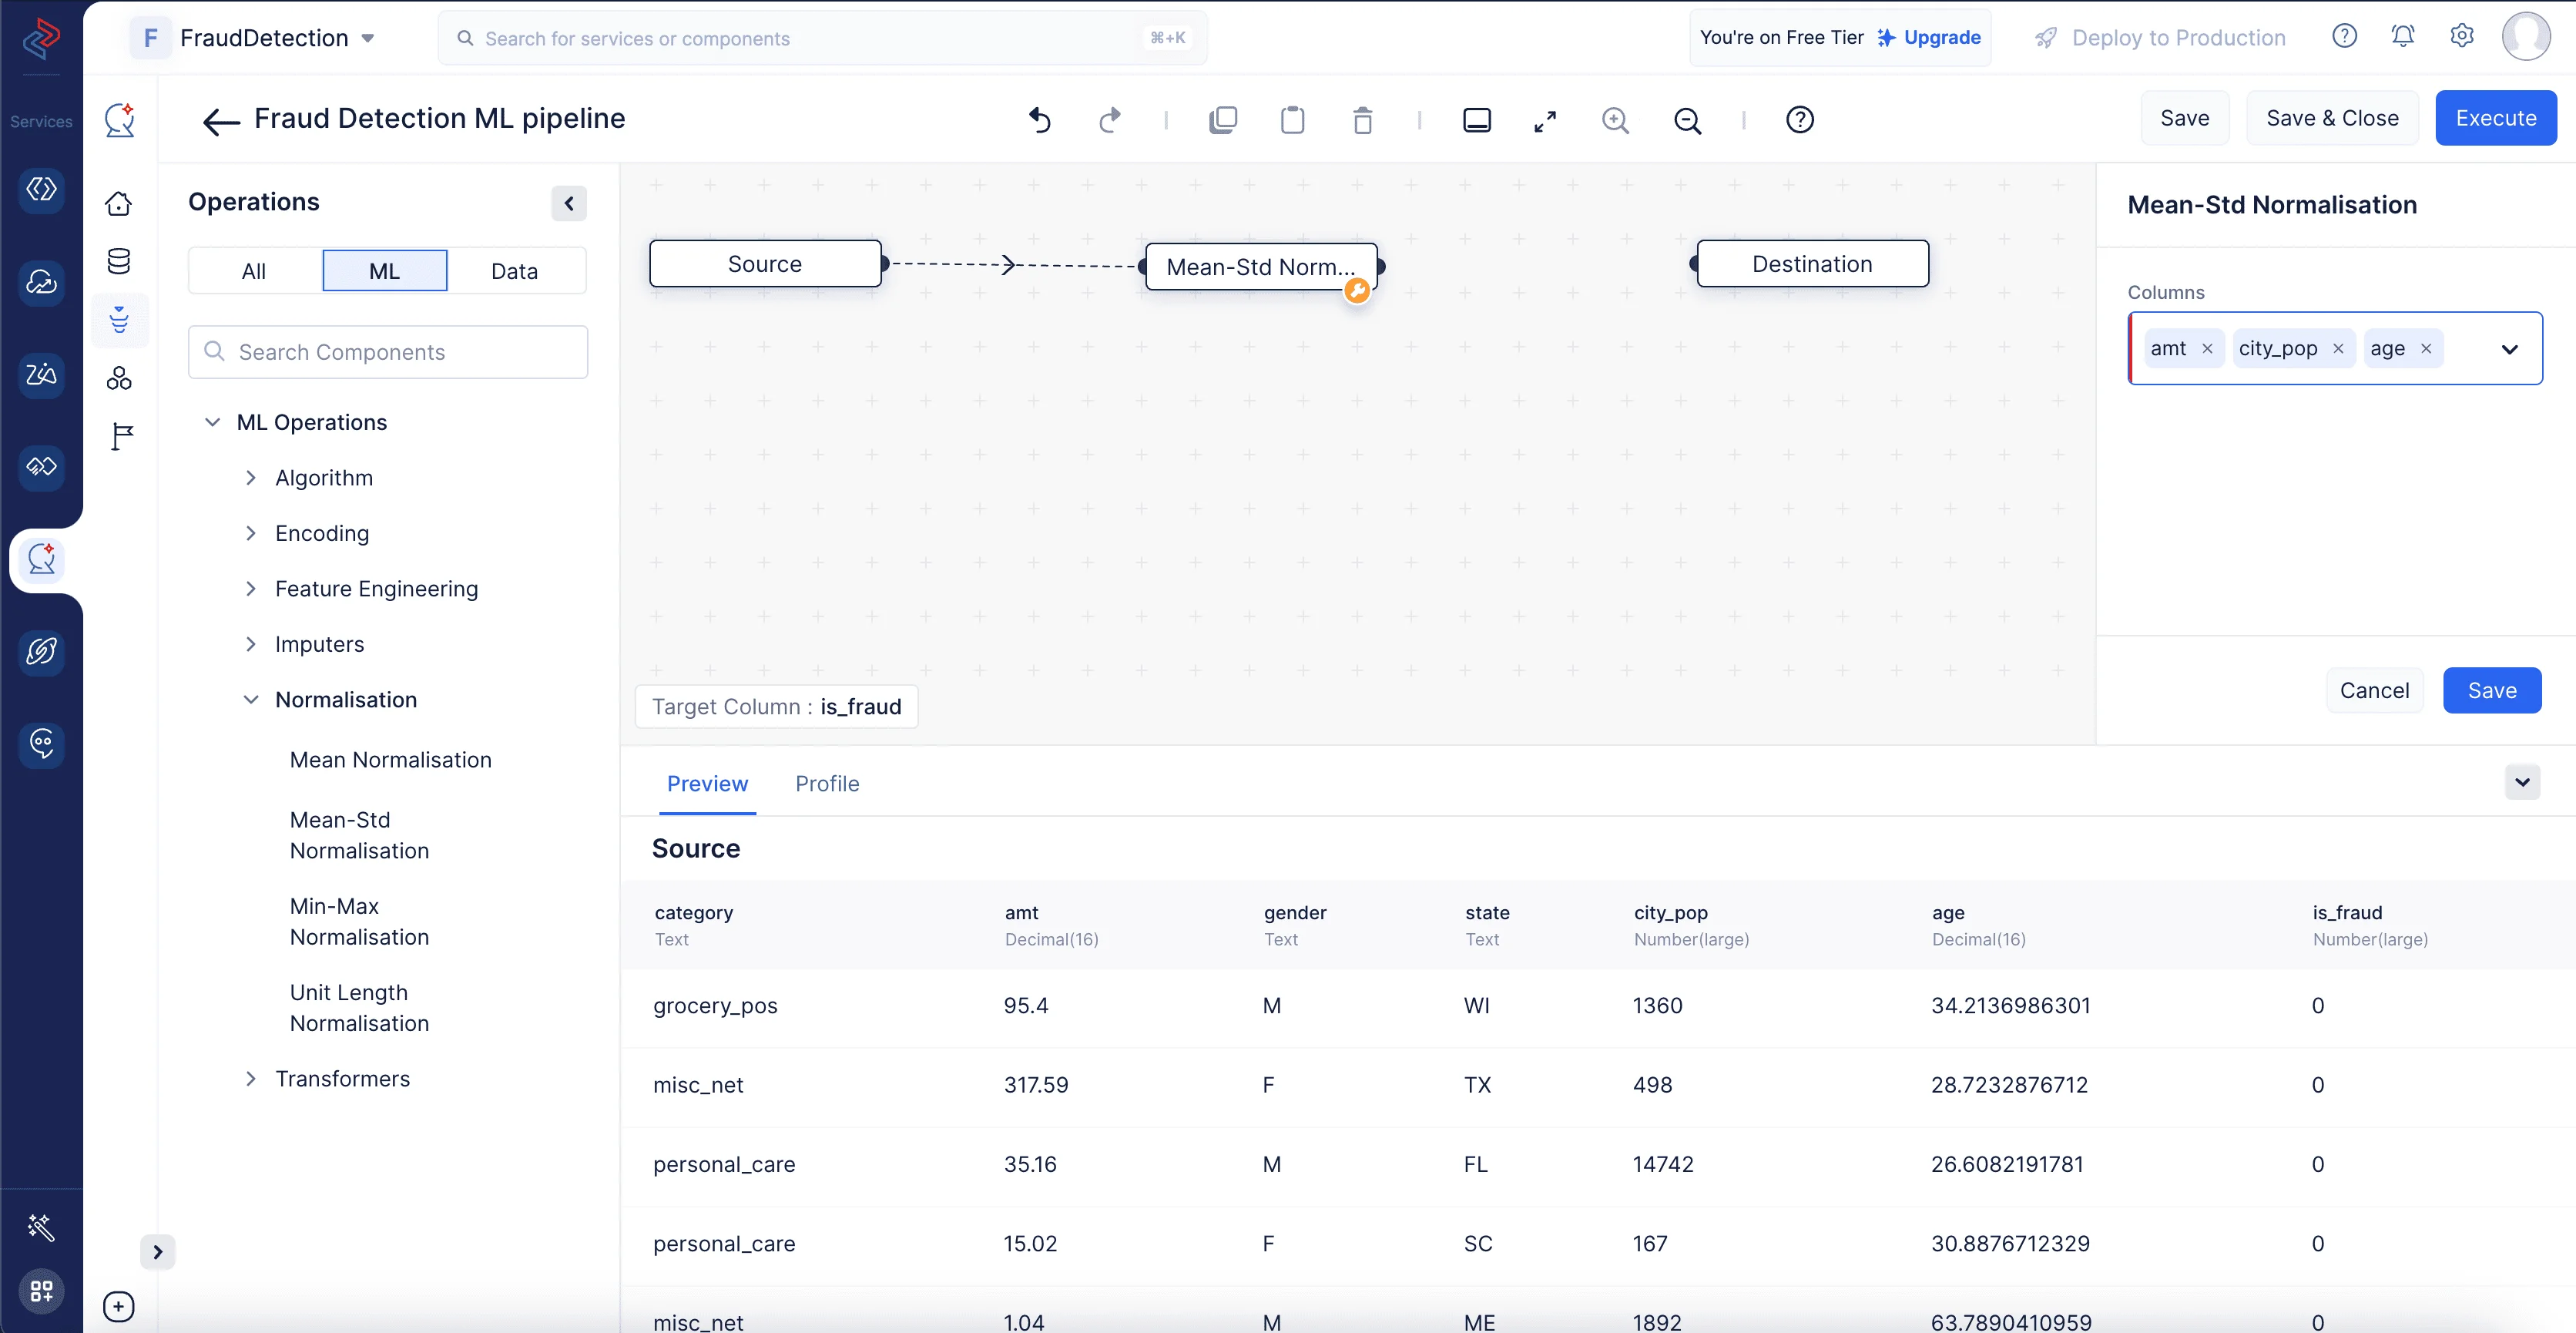Click the undo arrow in the toolbar
Screen dimensions: 2576x1333
[1040, 120]
